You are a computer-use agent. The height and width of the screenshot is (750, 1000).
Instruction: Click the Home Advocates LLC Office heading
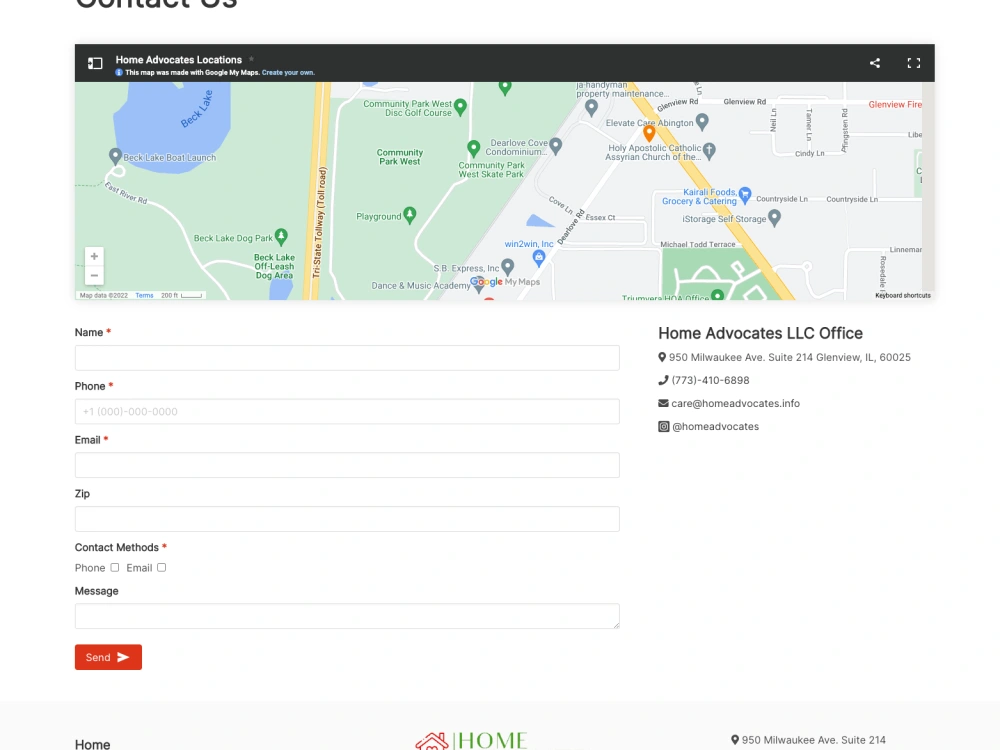tap(760, 333)
